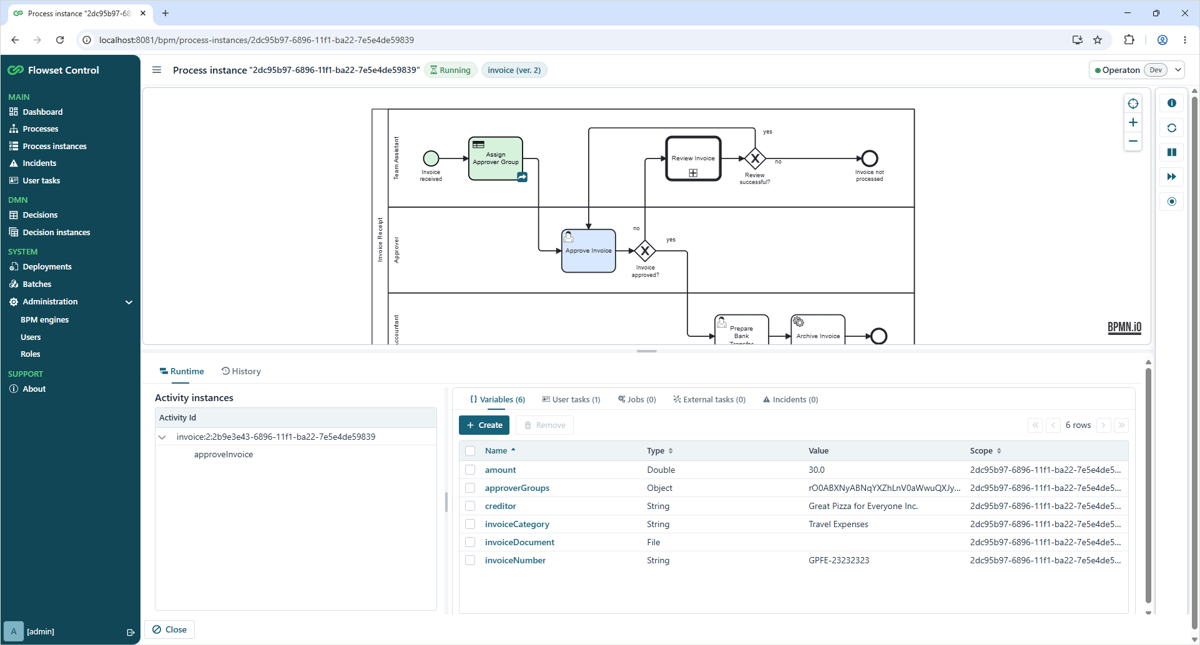1200x645 pixels.
Task: Toggle select-all variables checkbox
Action: tap(470, 451)
